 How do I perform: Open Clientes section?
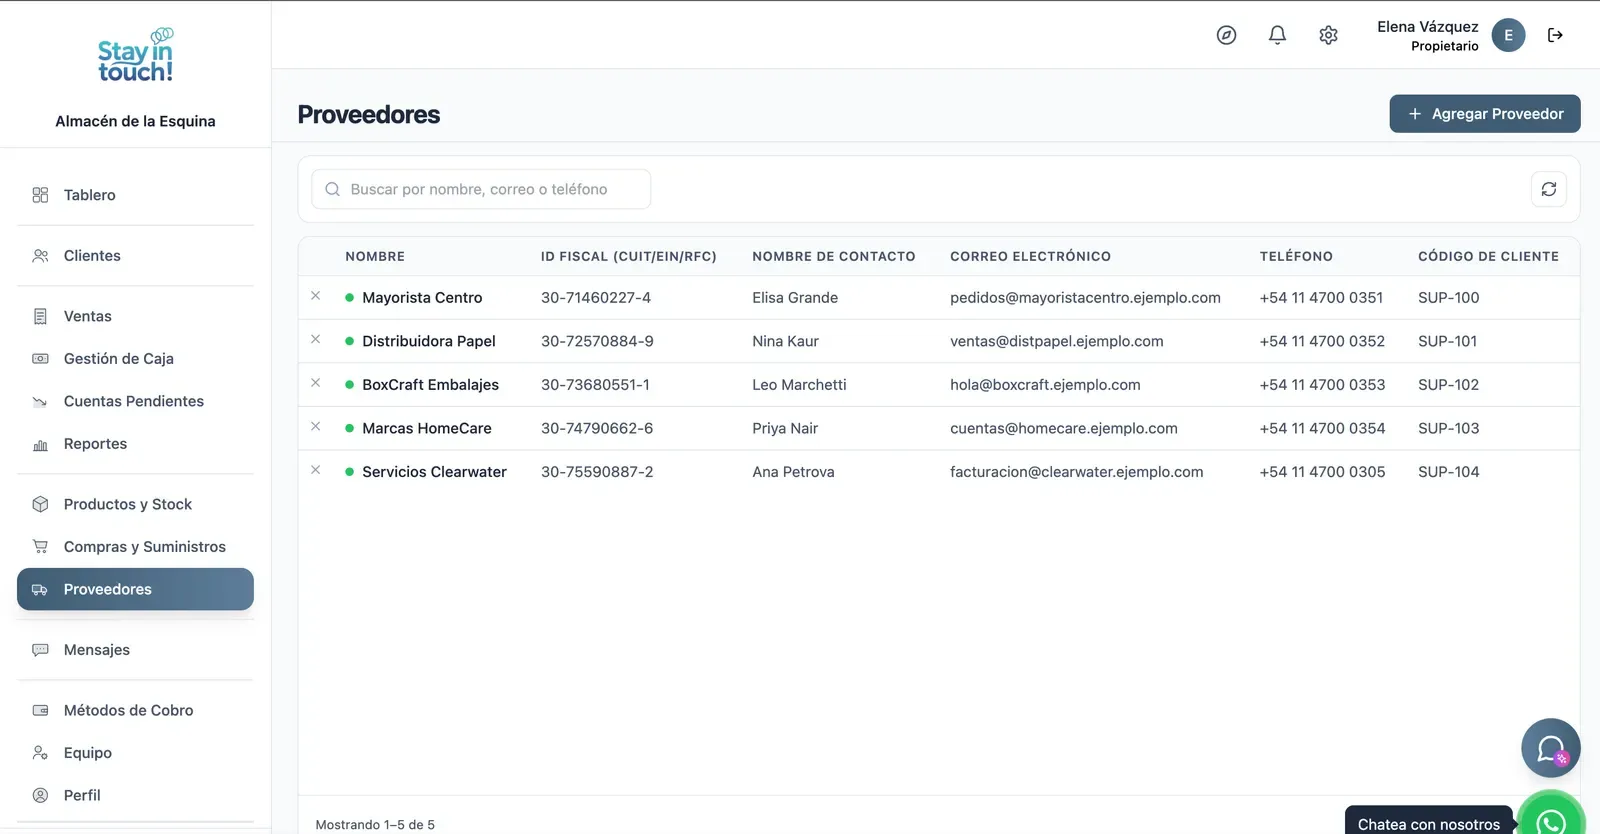click(x=135, y=256)
